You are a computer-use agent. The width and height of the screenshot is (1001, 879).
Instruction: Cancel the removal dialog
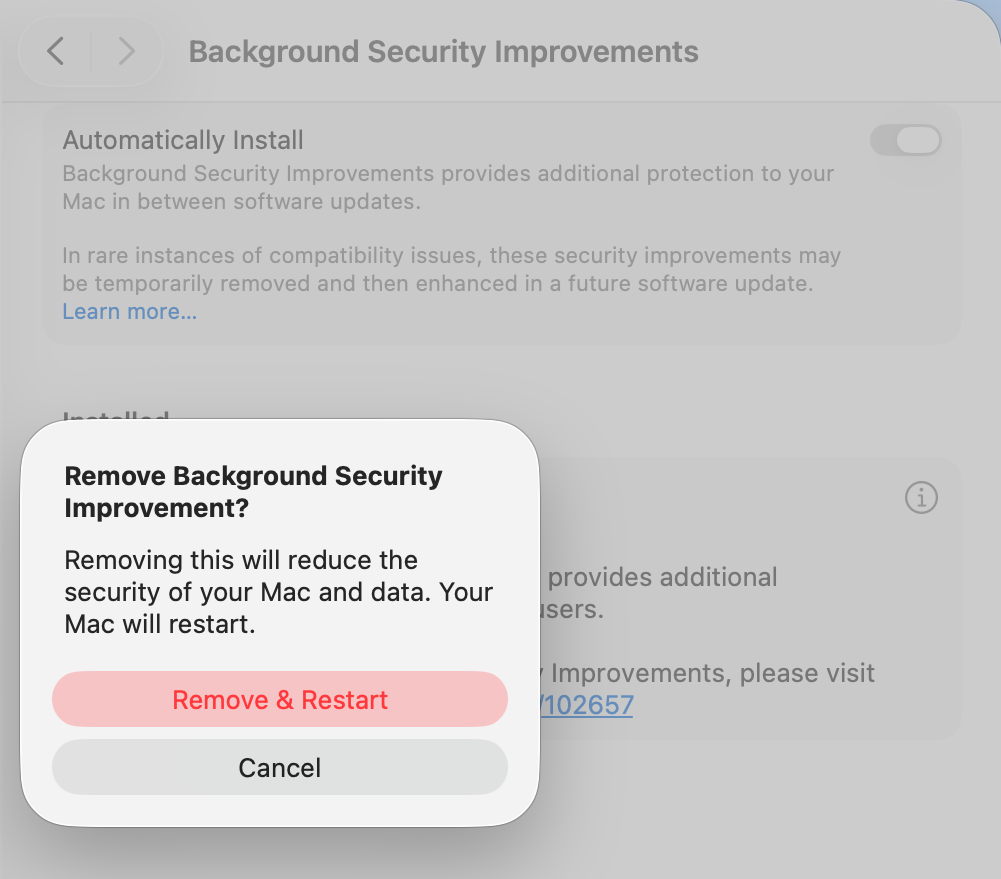280,767
